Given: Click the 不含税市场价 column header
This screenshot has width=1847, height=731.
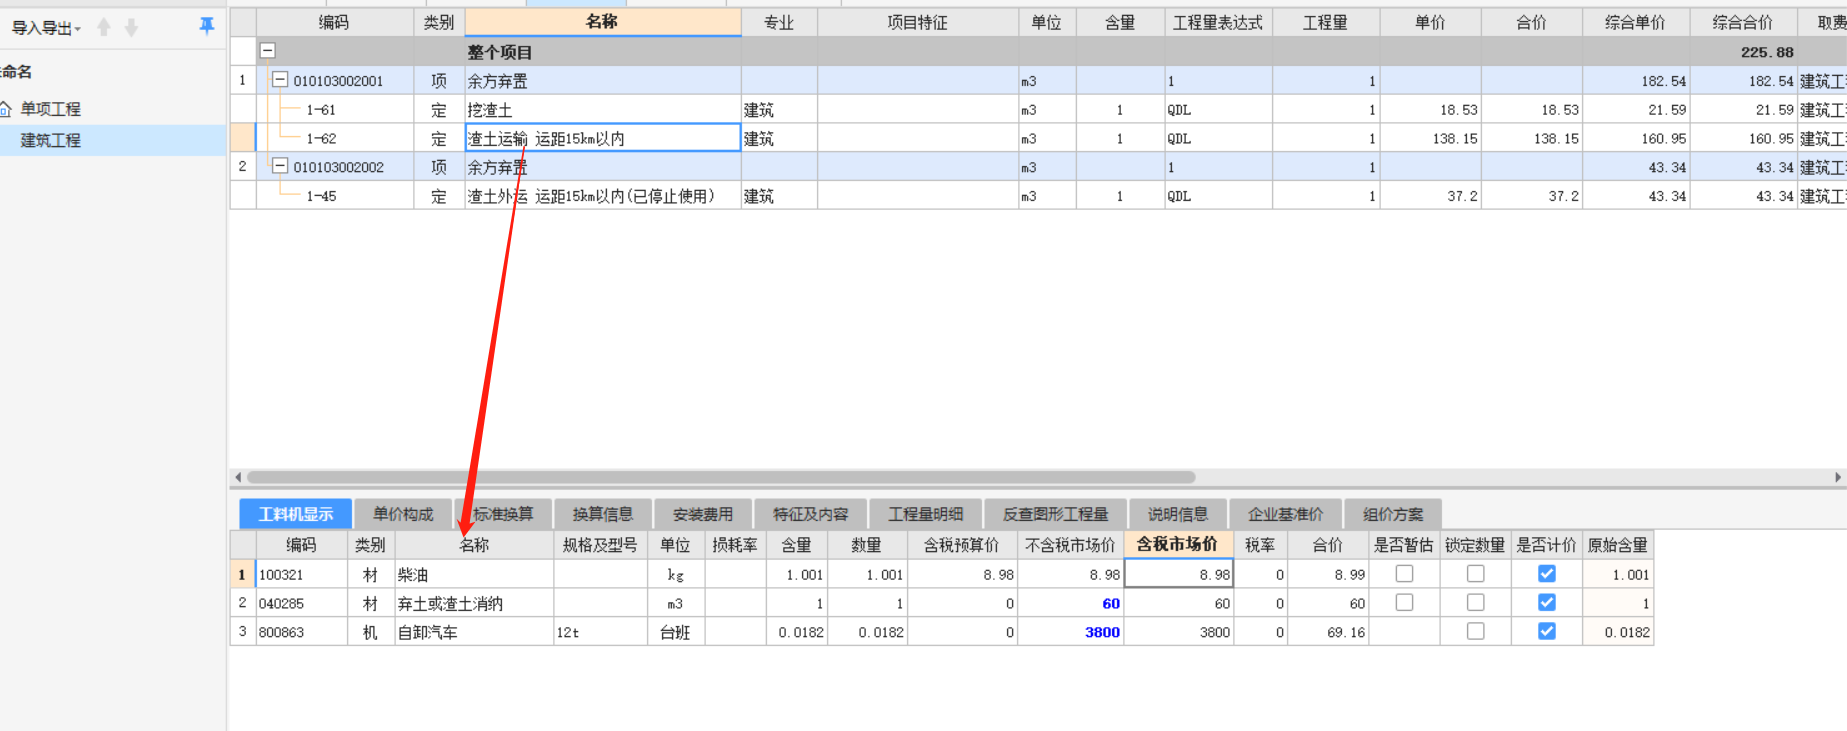Looking at the screenshot, I should click(1070, 545).
